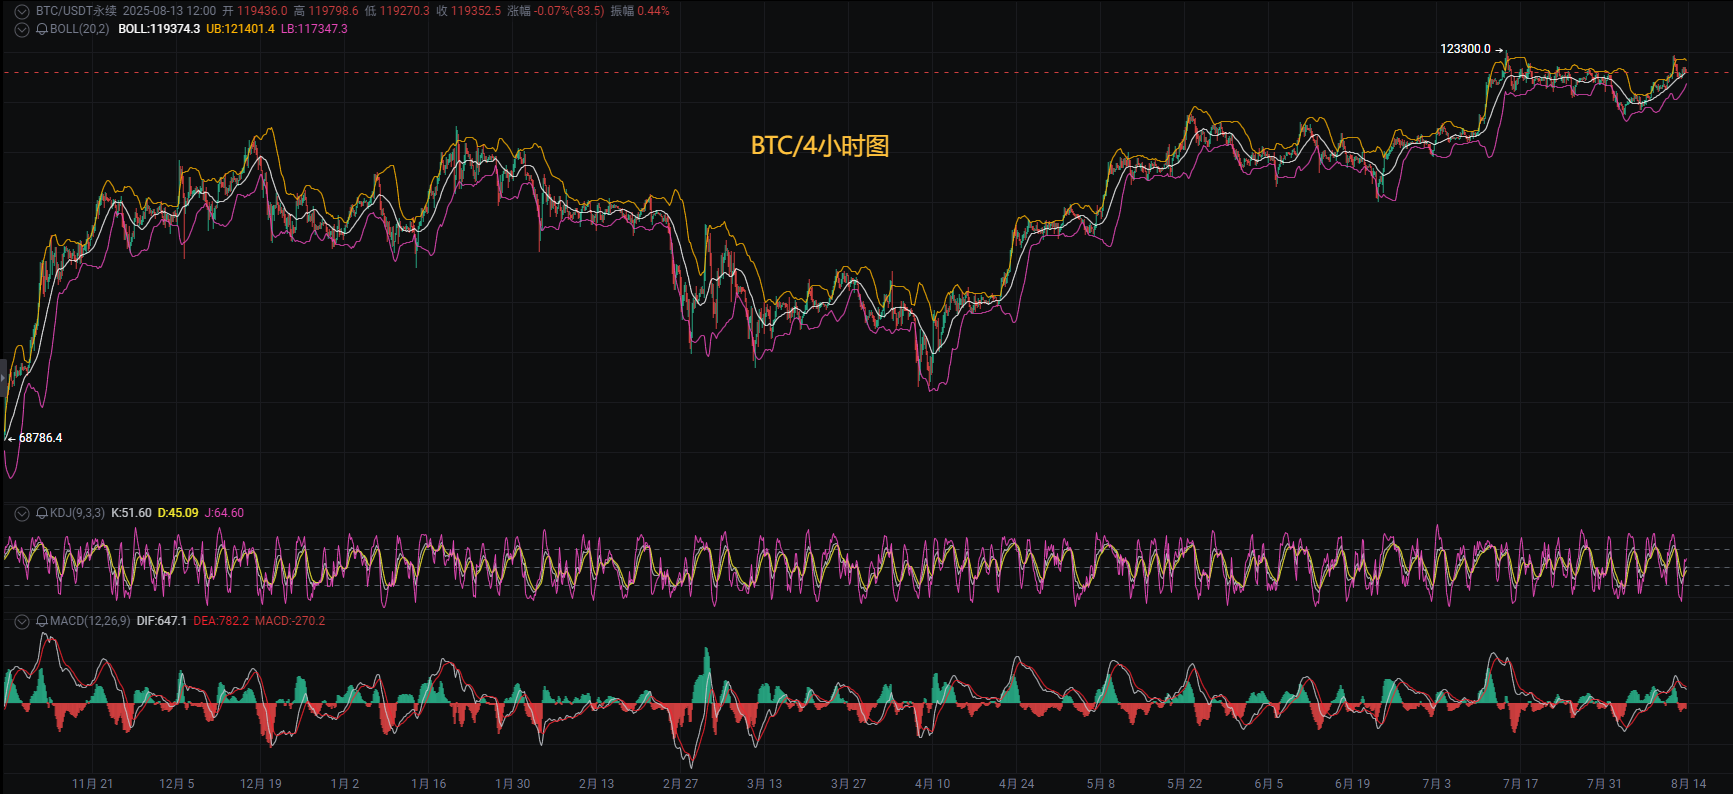The height and width of the screenshot is (794, 1733).
Task: Click the 8月 14 date label
Action: point(1689,784)
